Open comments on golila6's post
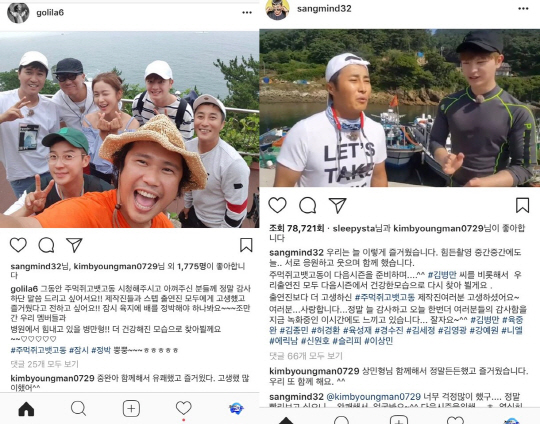Image resolution: width=540 pixels, height=424 pixels. point(46,245)
